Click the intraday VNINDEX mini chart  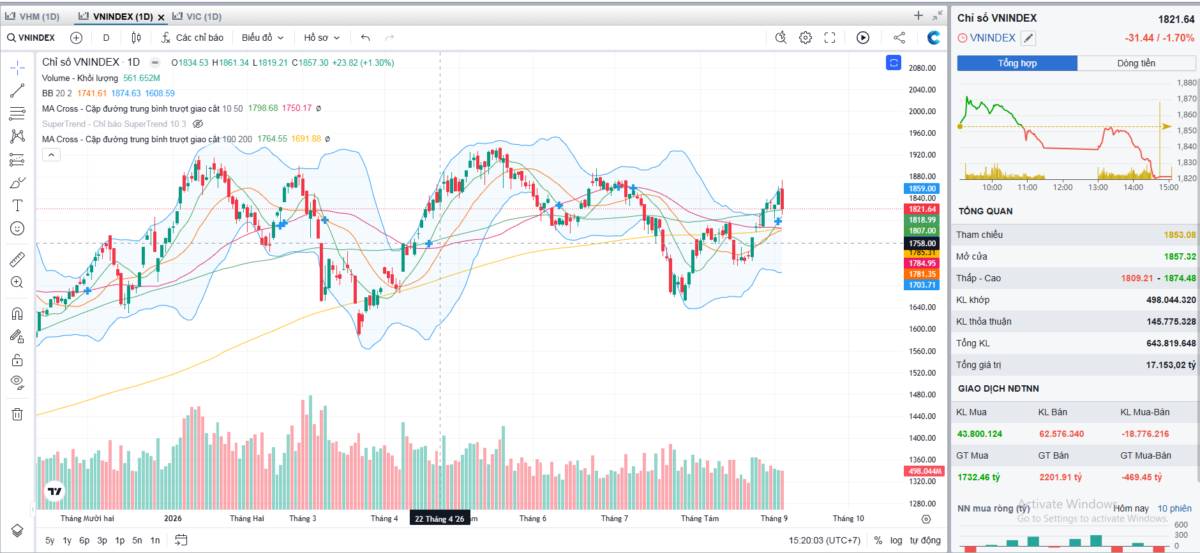1076,133
